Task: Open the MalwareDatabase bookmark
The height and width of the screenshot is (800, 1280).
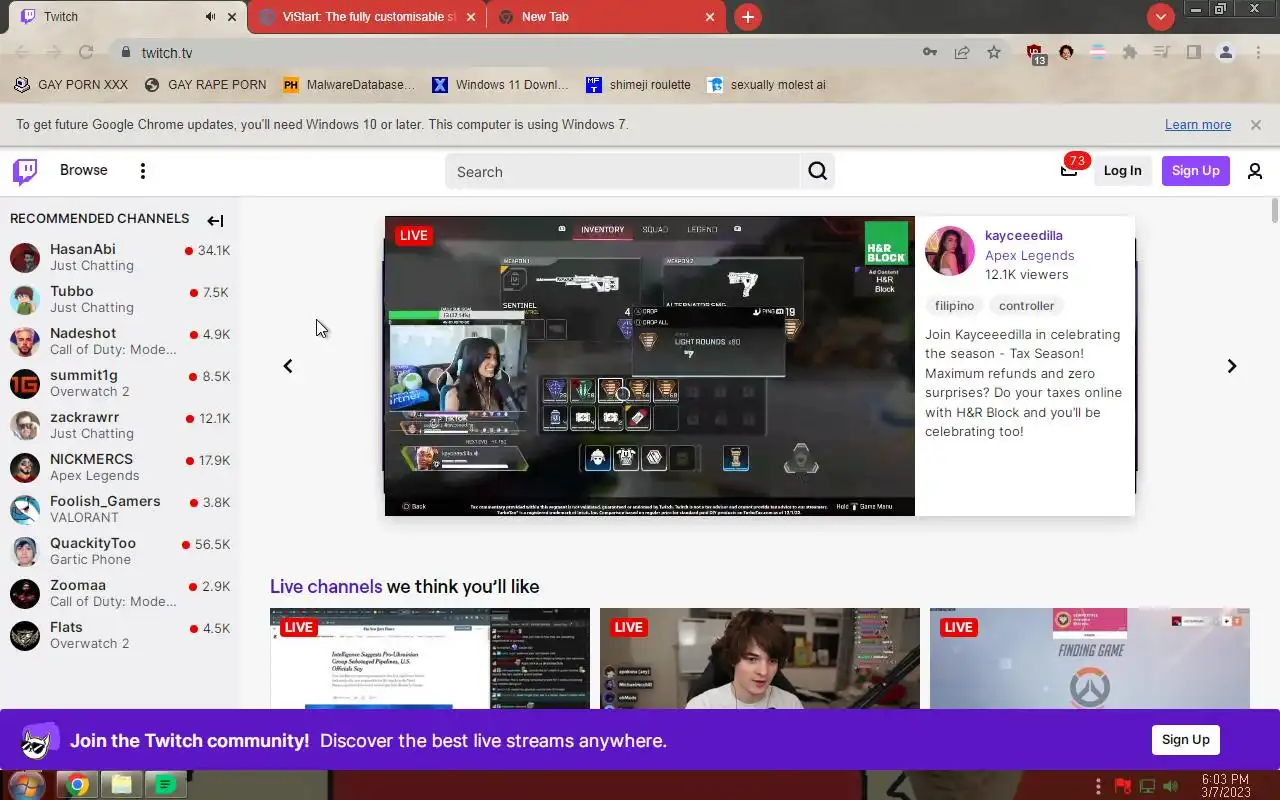Action: click(349, 85)
